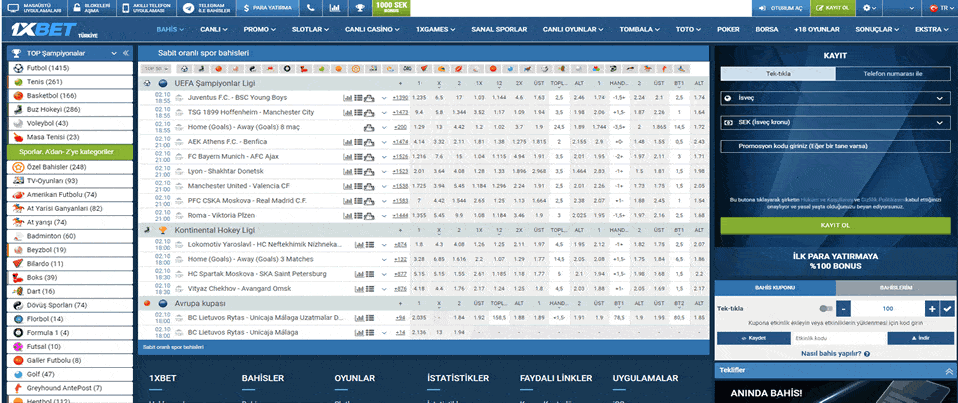The image size is (958, 403).
Task: Open the help icon next to Nasıl bahis yapılır
Action: tap(867, 354)
